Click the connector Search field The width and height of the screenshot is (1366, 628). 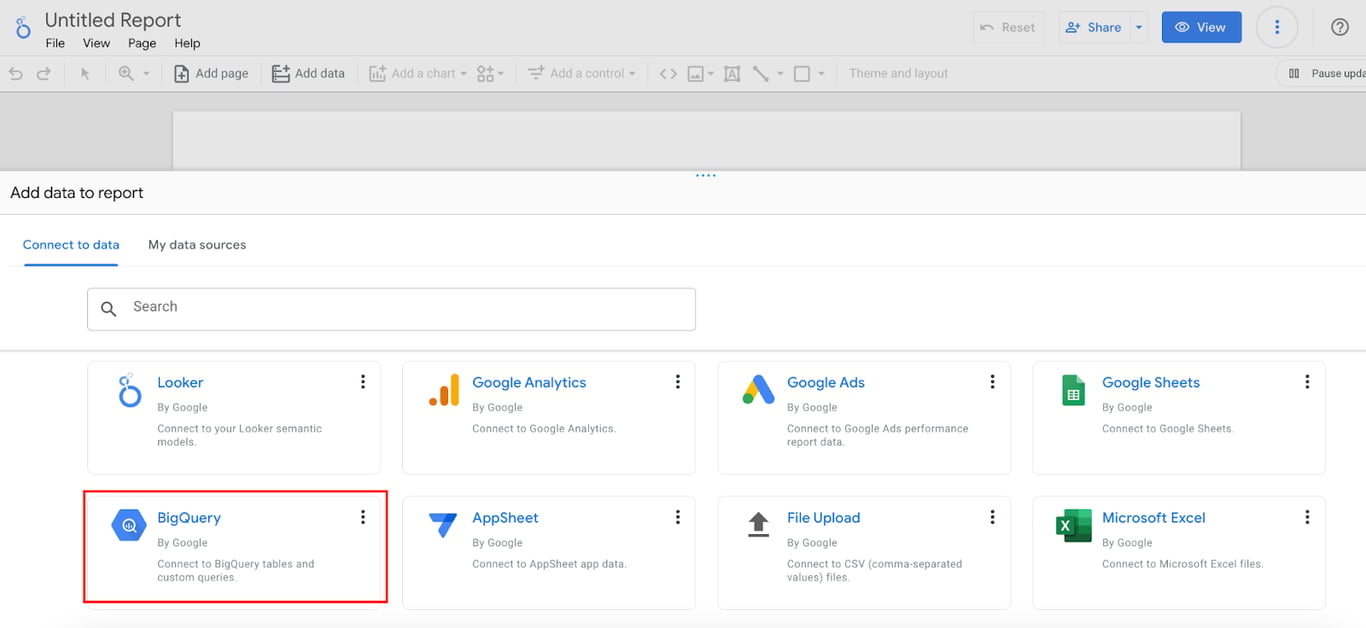point(391,309)
